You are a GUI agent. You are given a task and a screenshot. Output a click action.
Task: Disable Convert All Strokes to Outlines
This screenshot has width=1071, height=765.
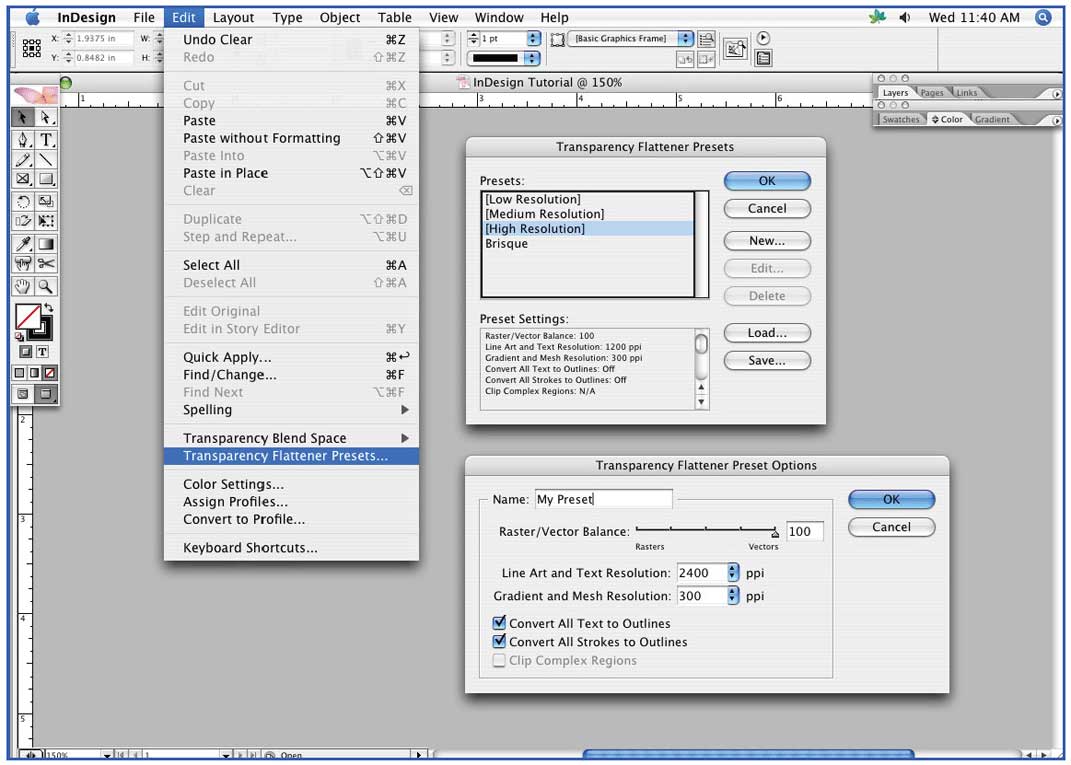[x=498, y=642]
